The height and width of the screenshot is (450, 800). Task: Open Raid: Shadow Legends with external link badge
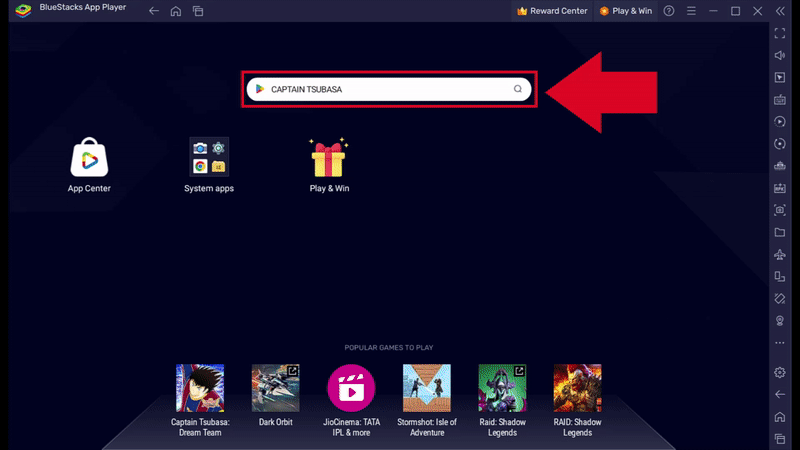pos(502,388)
